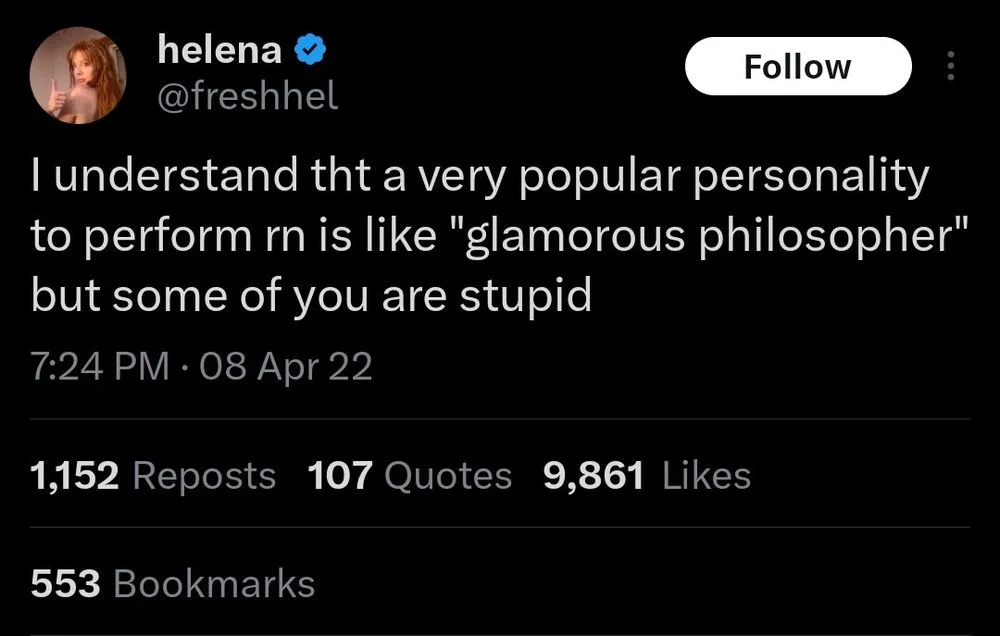1000x636 pixels.
Task: Click the blue verified badge next to helena
Action: click(x=308, y=50)
